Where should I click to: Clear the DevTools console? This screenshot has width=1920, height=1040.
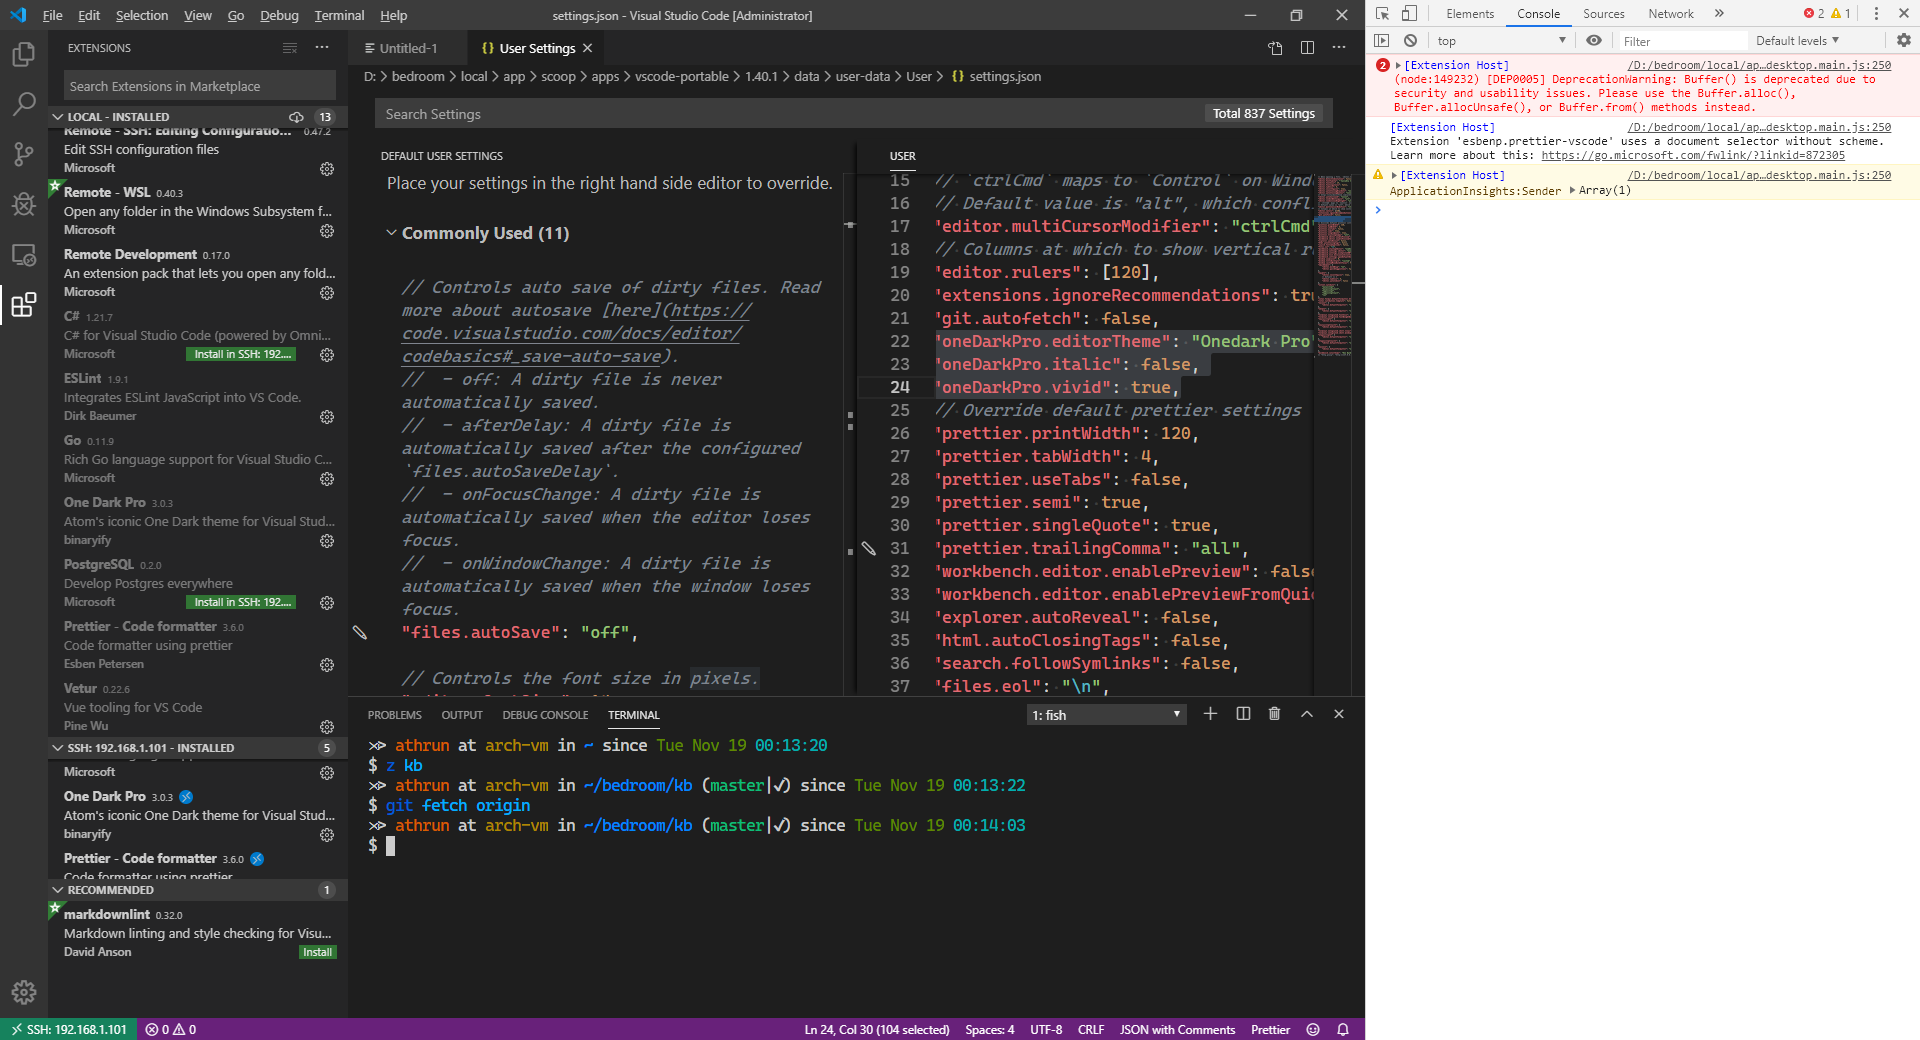tap(1410, 40)
